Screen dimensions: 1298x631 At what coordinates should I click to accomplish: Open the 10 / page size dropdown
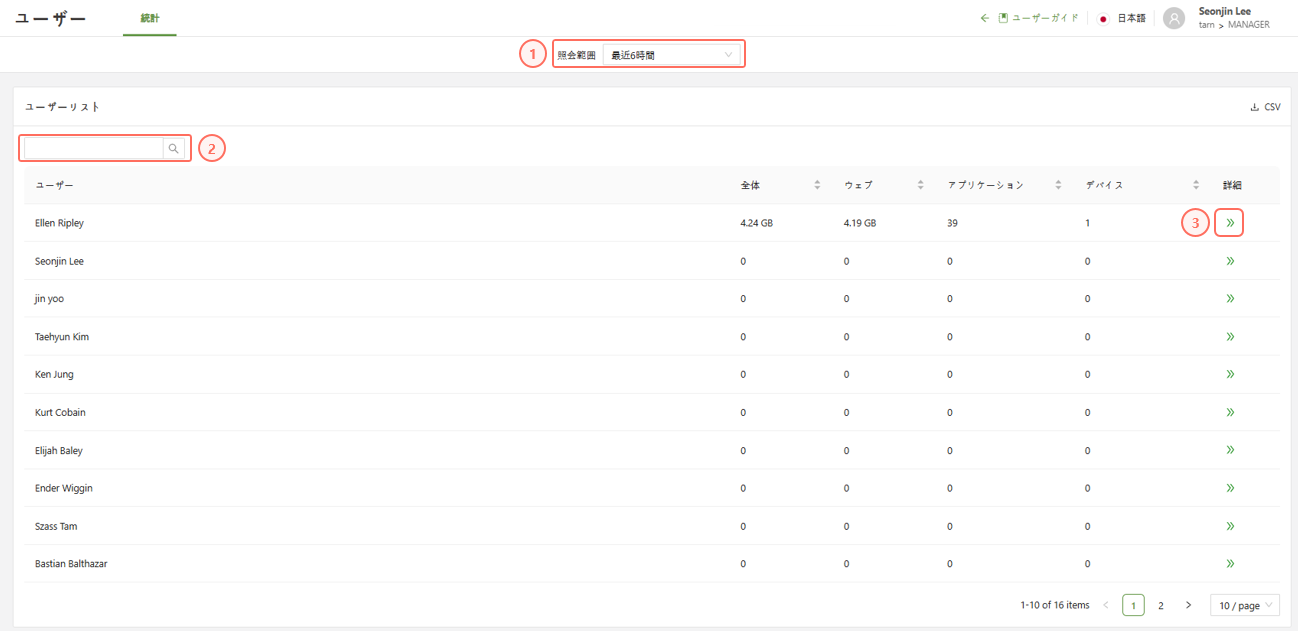[x=1244, y=605]
